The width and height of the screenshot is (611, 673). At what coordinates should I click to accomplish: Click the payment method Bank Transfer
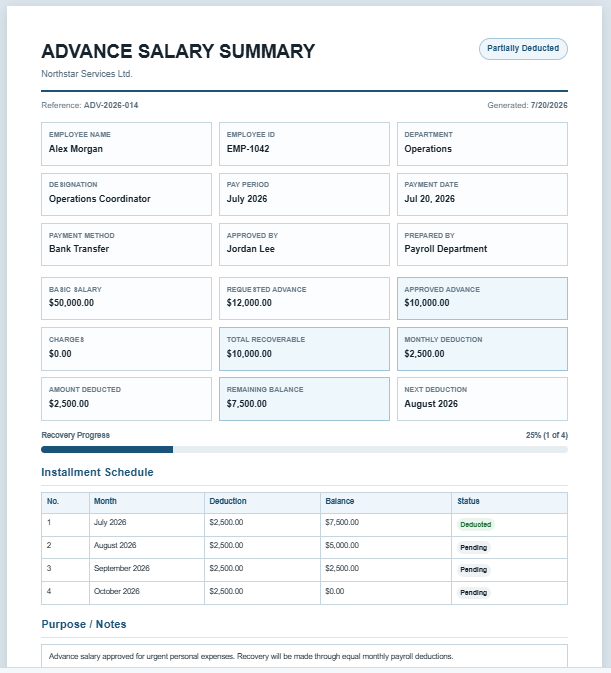click(x=79, y=249)
